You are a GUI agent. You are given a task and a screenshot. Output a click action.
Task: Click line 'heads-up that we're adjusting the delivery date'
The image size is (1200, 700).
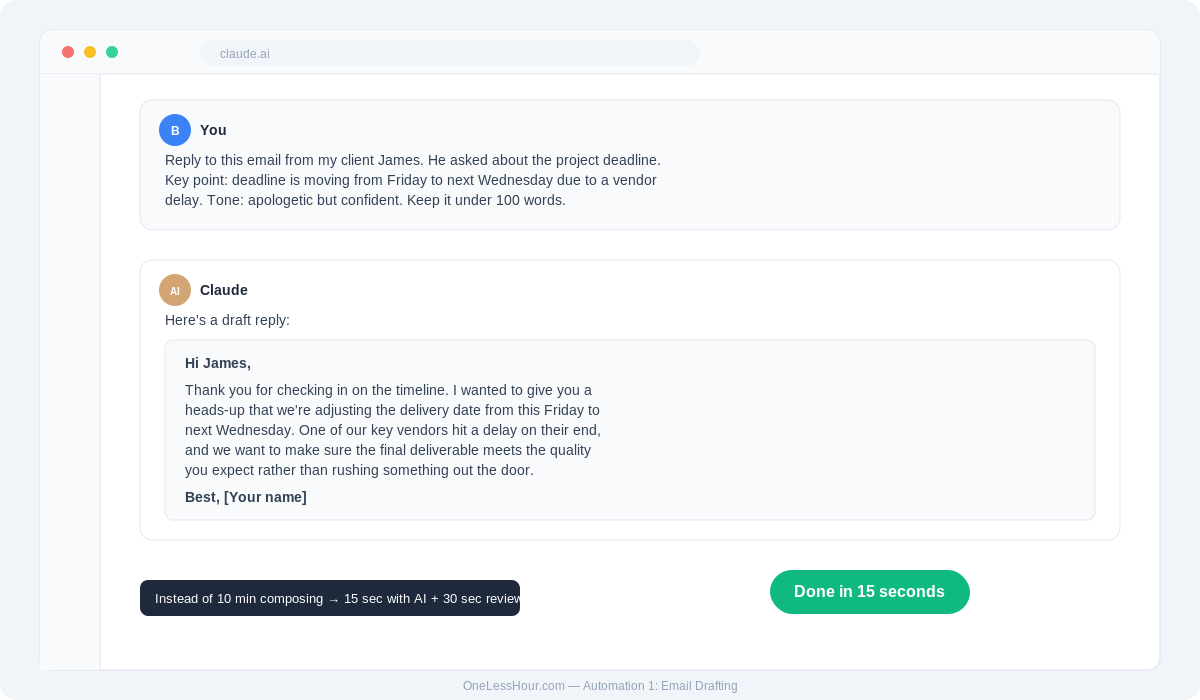pyautogui.click(x=392, y=410)
